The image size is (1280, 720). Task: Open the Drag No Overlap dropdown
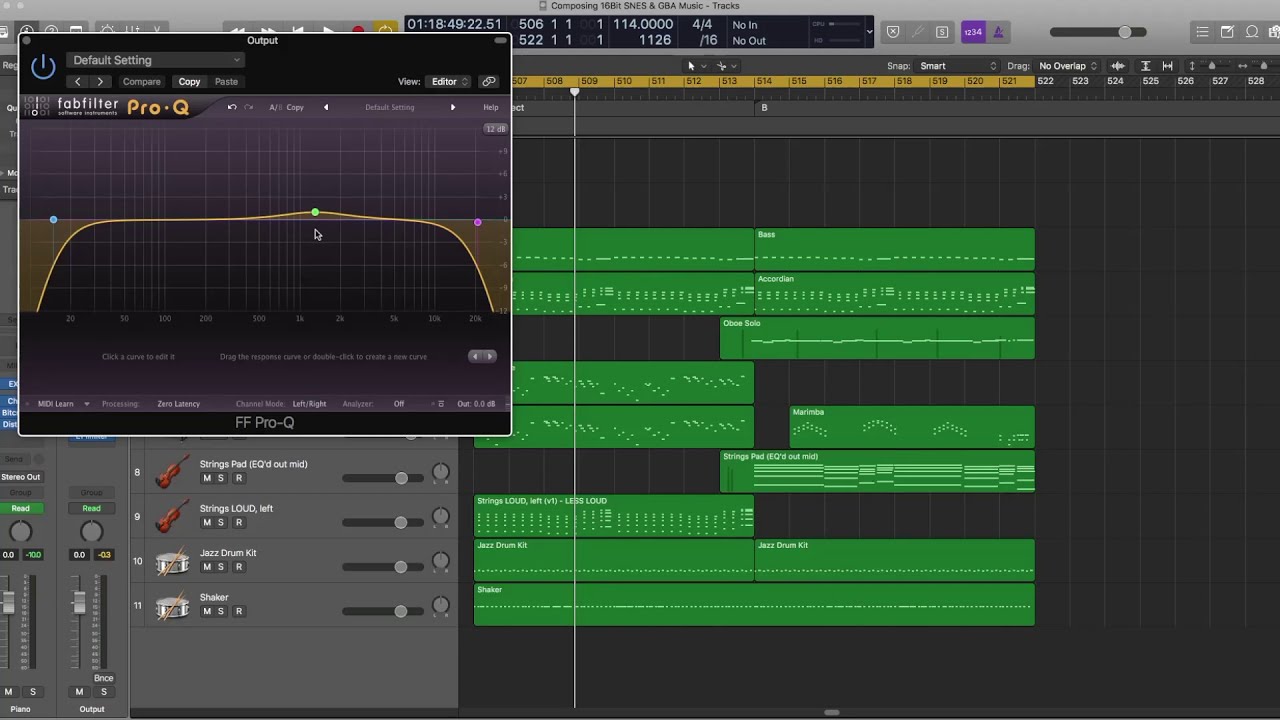click(1067, 66)
